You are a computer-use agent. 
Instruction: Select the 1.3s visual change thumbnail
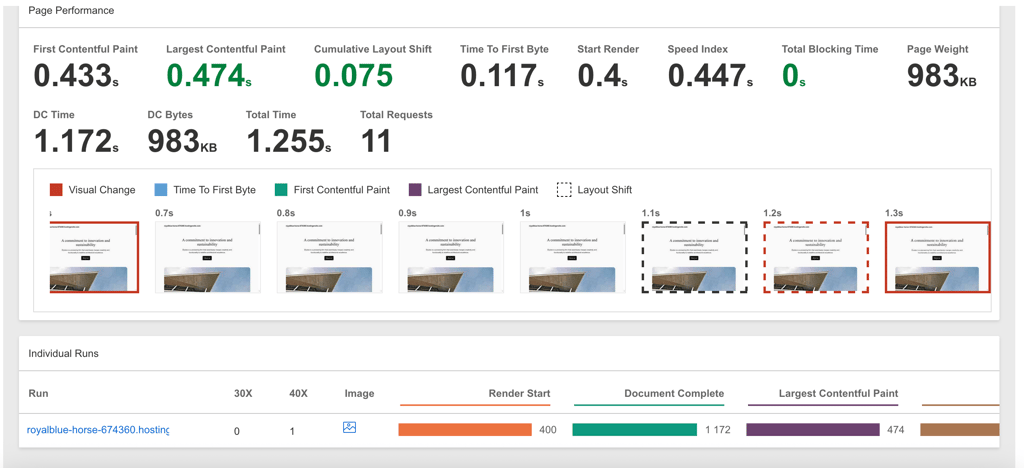938,257
